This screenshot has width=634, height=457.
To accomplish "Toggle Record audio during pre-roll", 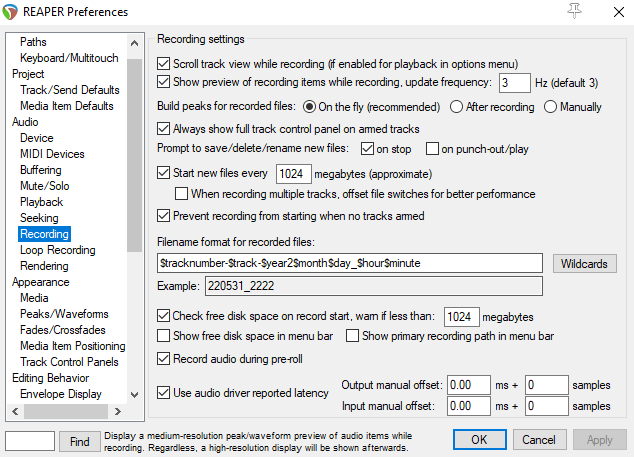I will [x=163, y=359].
